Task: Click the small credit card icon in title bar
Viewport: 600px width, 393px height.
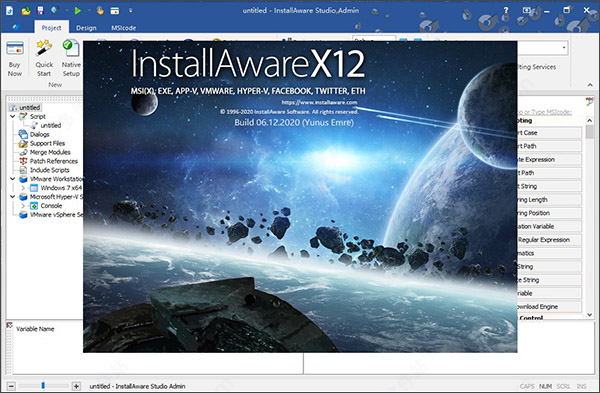Action: (x=115, y=11)
